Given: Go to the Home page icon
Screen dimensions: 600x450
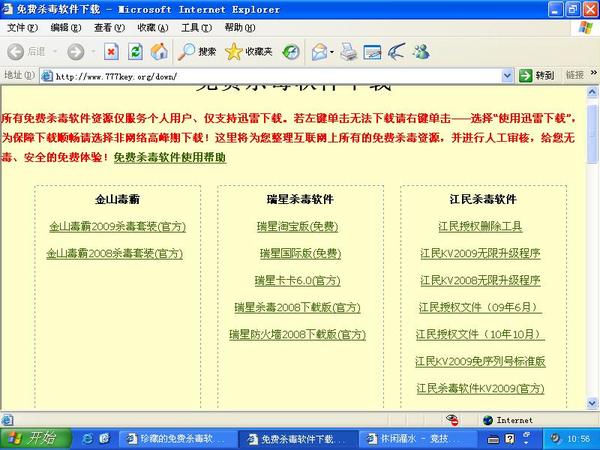Looking at the screenshot, I should pyautogui.click(x=159, y=51).
